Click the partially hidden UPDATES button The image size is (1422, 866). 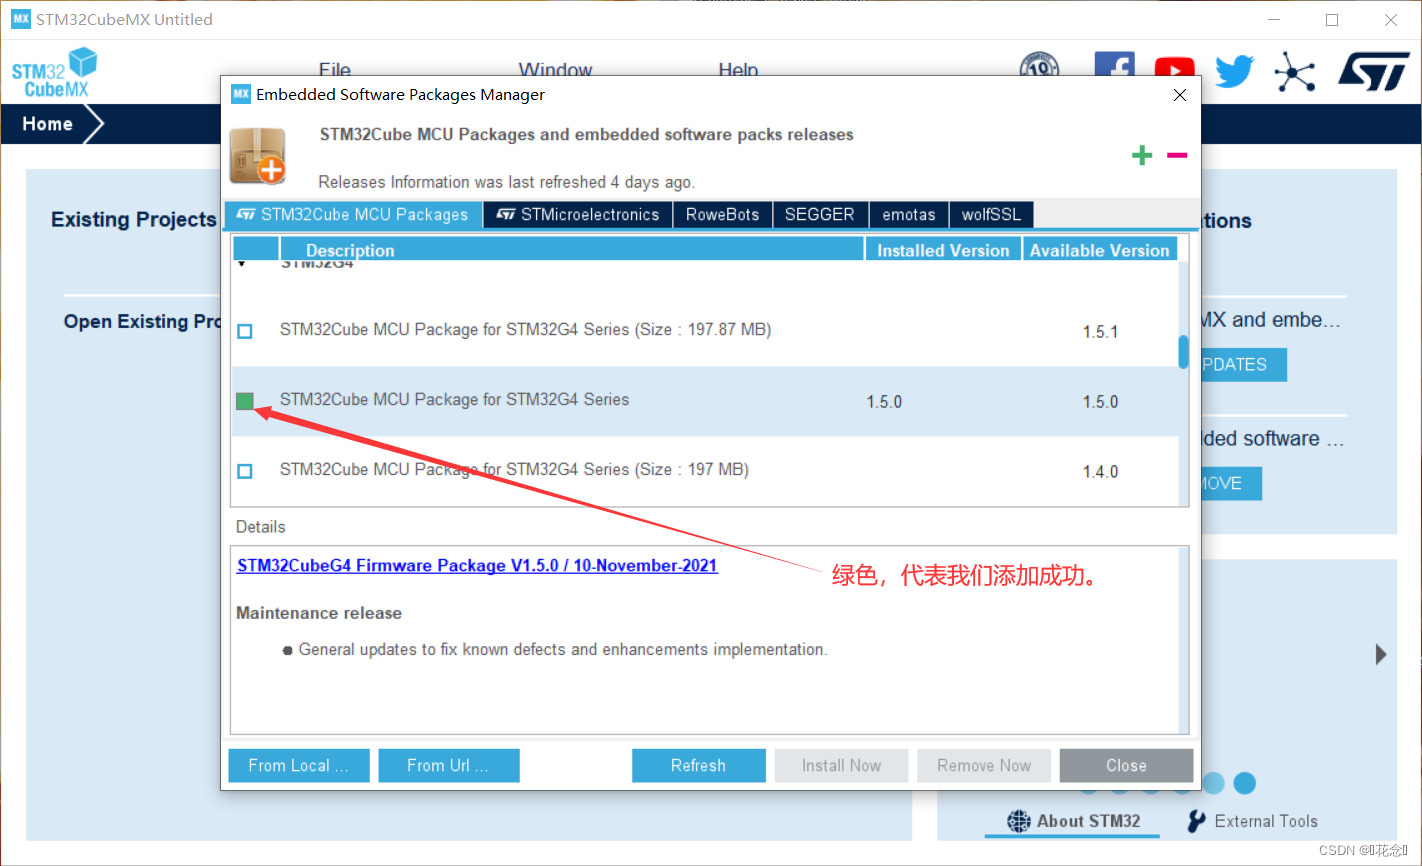[x=1244, y=365]
